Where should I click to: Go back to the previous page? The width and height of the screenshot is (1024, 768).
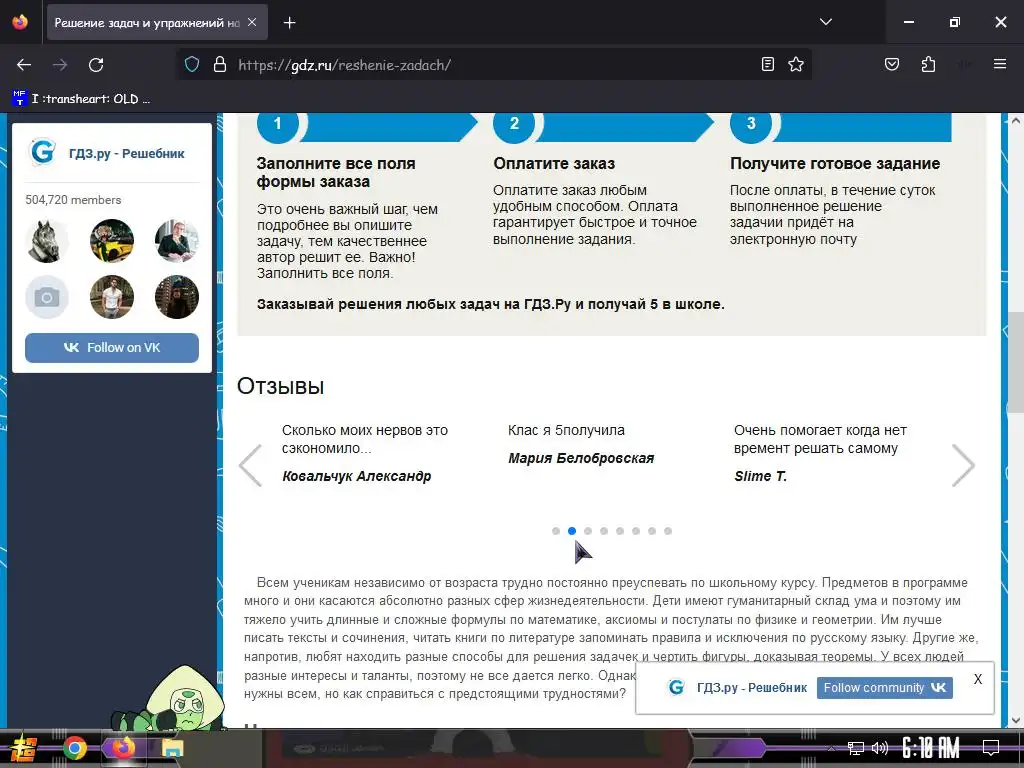24,65
